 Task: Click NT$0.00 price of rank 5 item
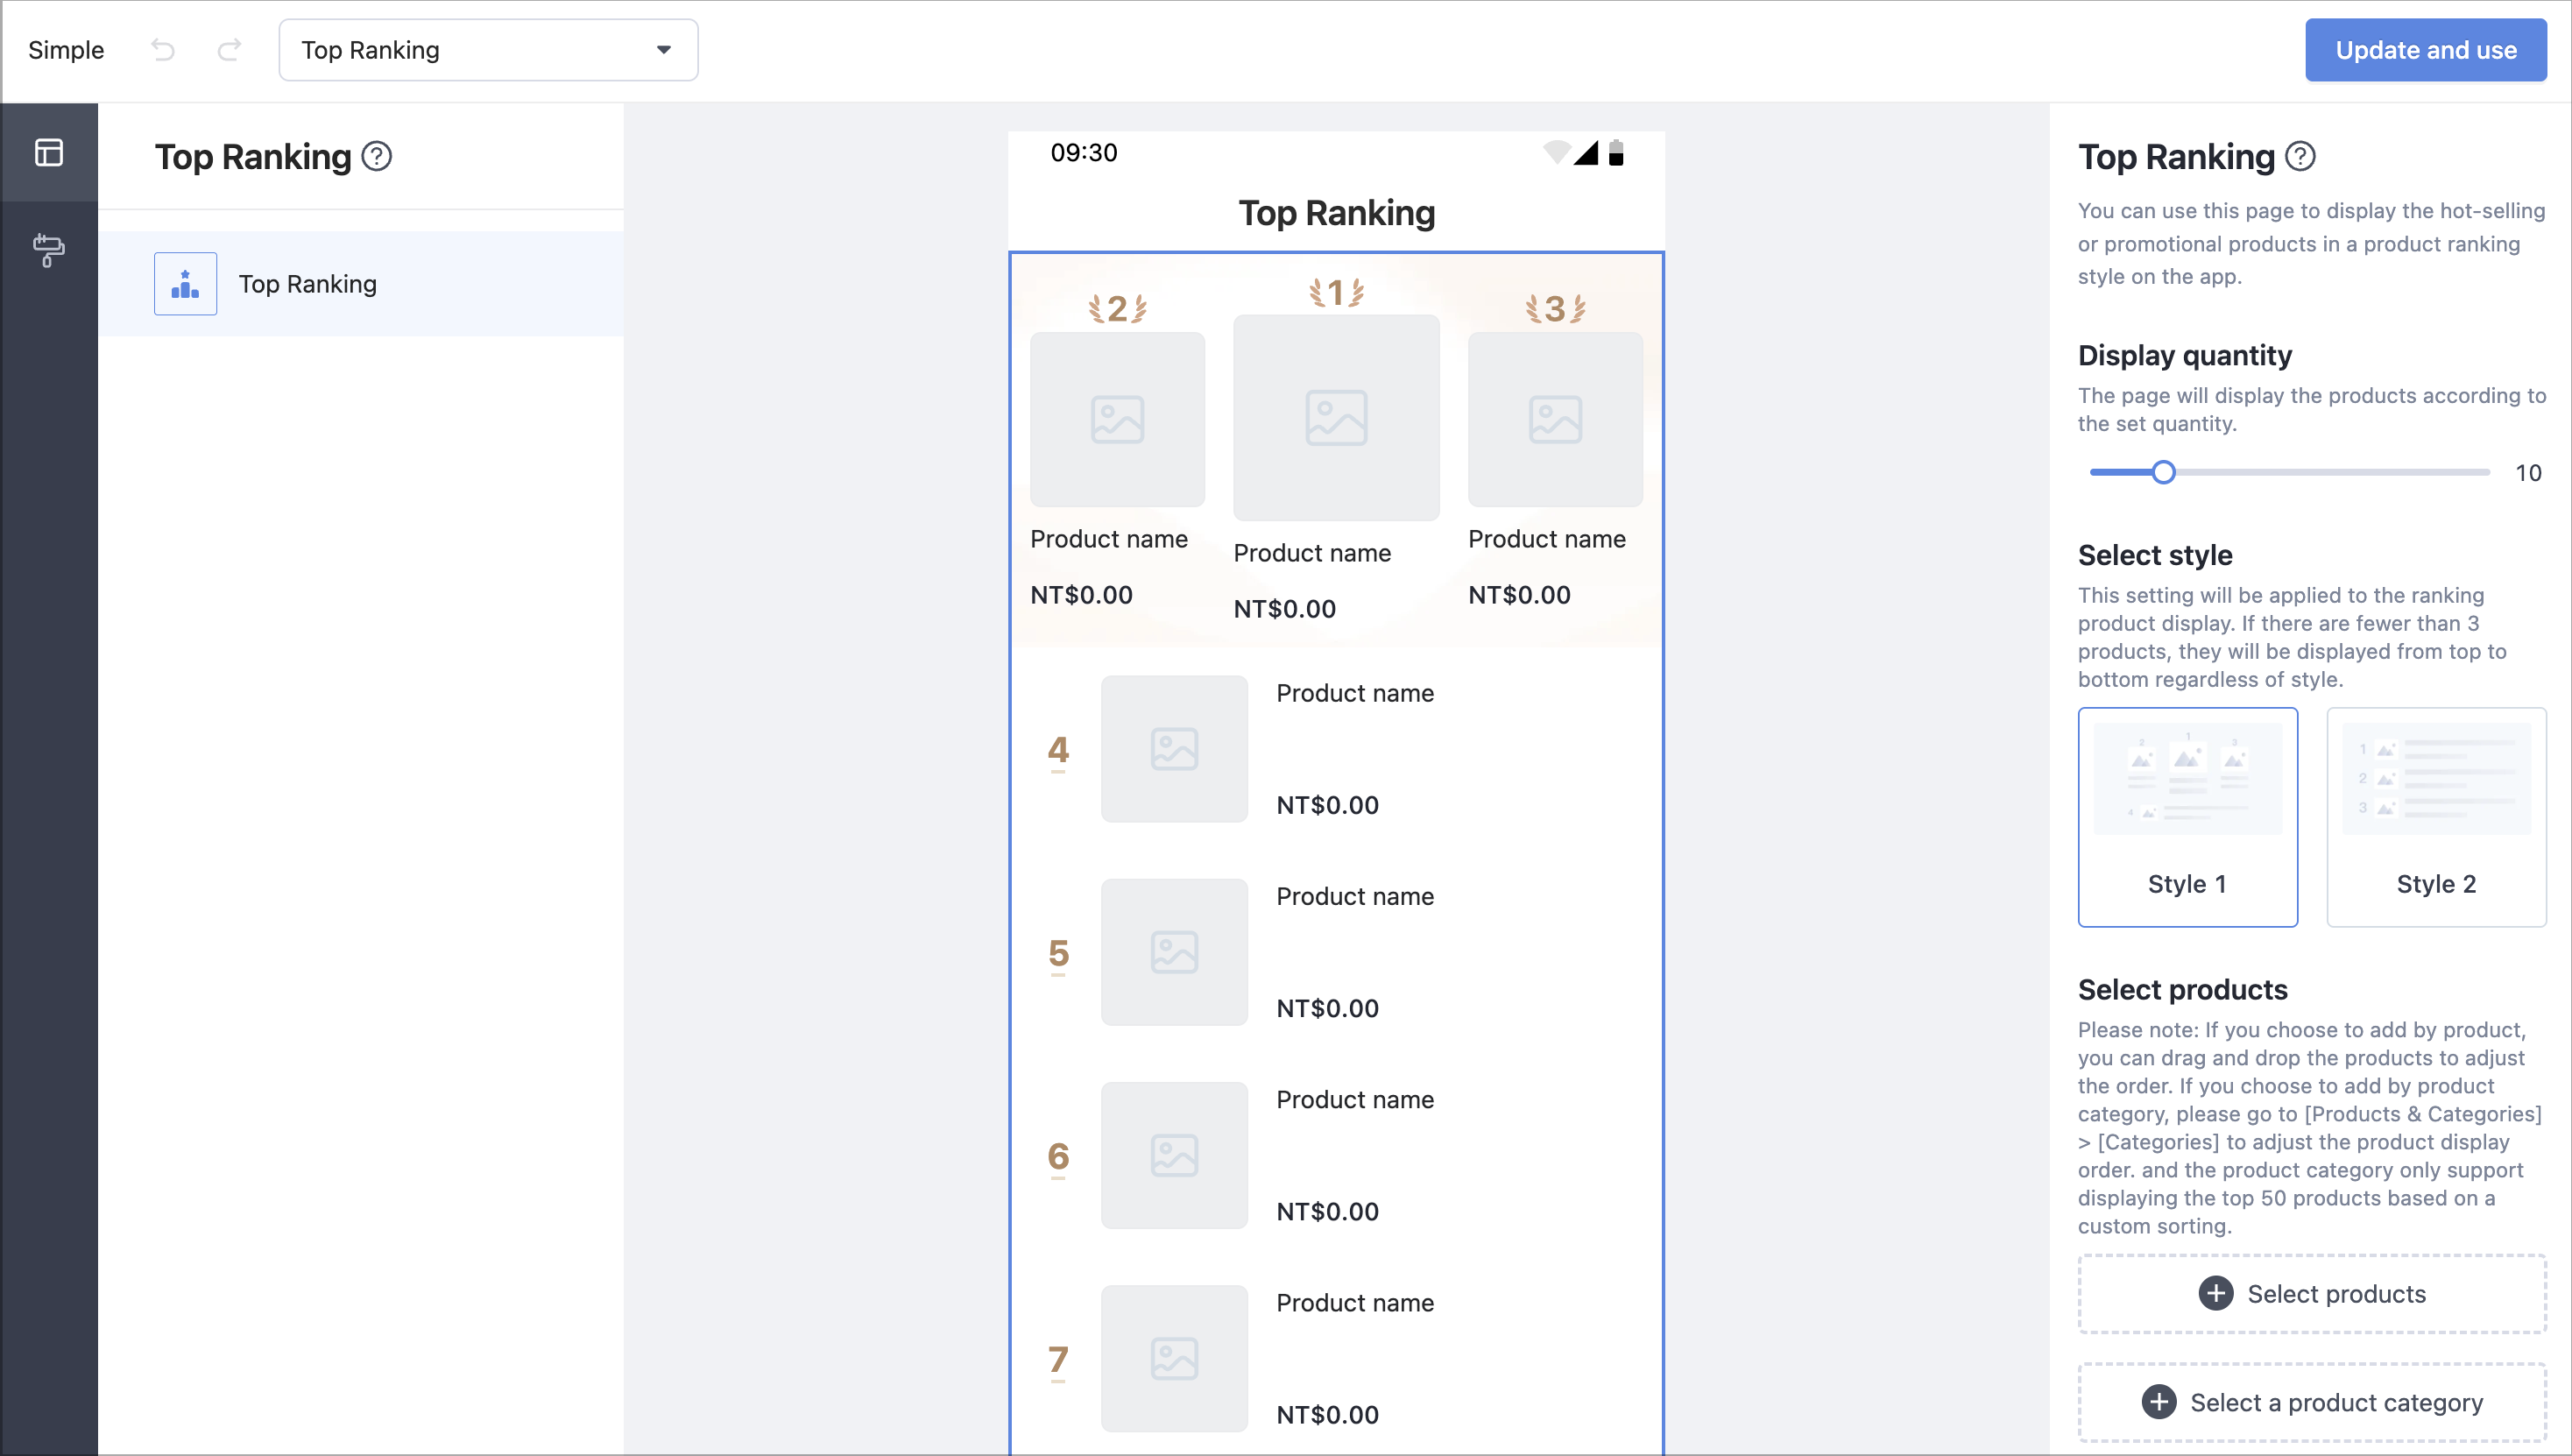(x=1327, y=1008)
